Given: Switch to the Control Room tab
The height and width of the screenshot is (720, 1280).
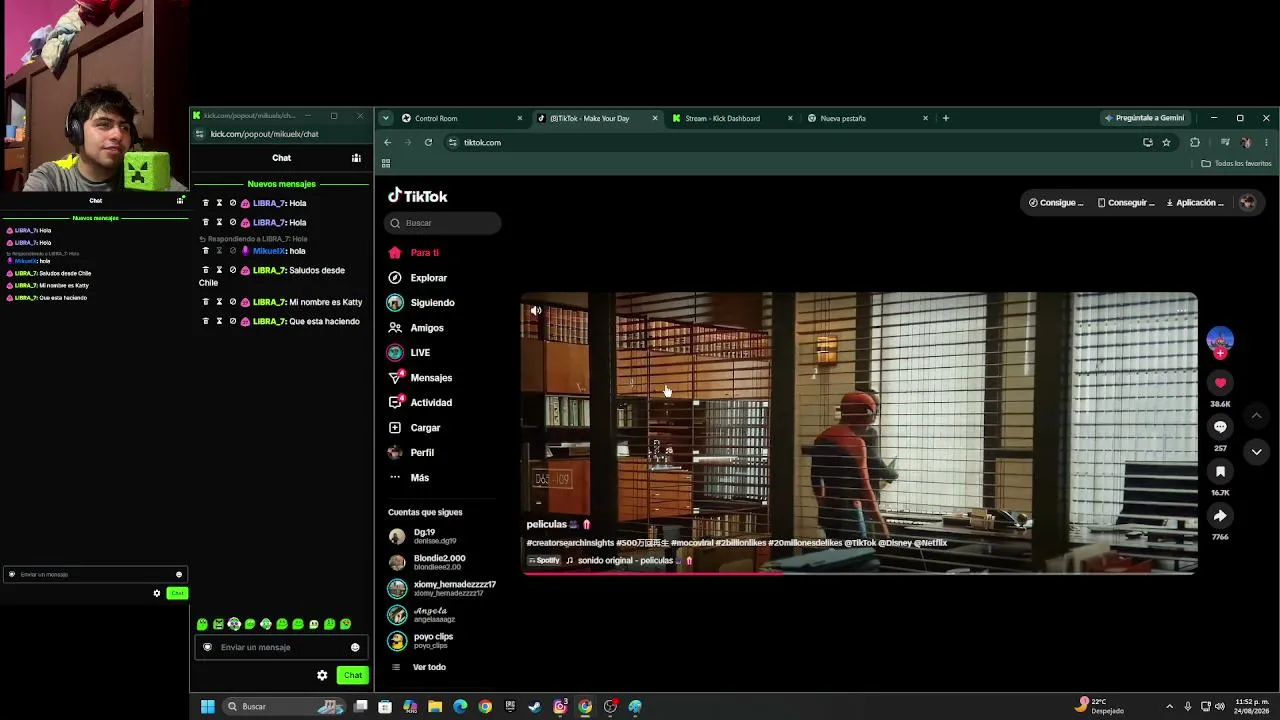Looking at the screenshot, I should 462,118.
